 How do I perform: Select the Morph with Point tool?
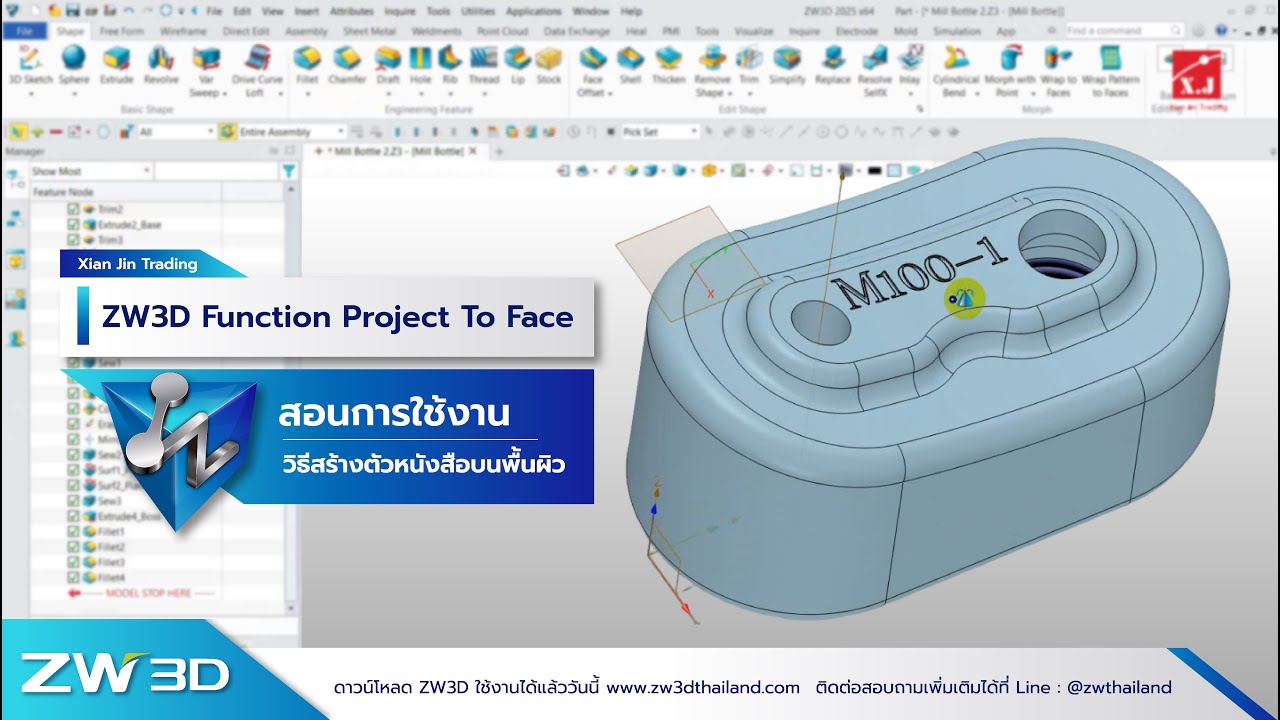[1009, 71]
